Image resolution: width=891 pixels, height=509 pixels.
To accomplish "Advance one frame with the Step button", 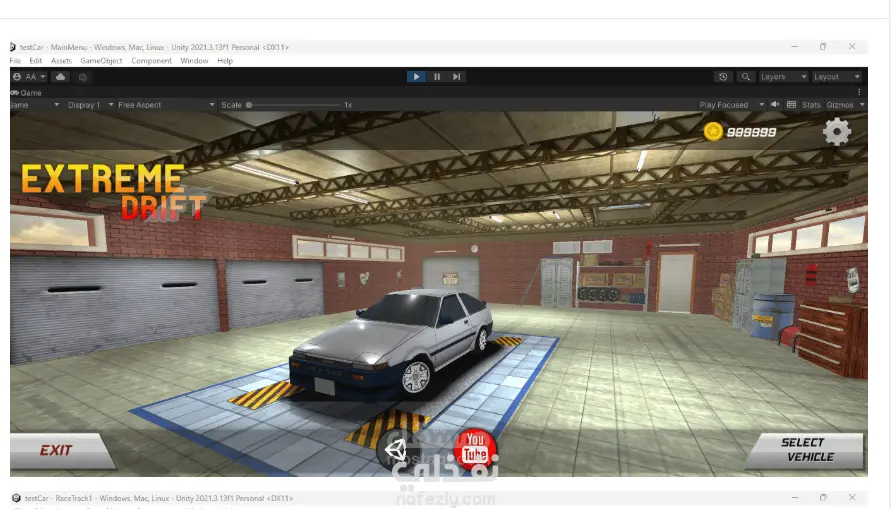I will pyautogui.click(x=456, y=77).
